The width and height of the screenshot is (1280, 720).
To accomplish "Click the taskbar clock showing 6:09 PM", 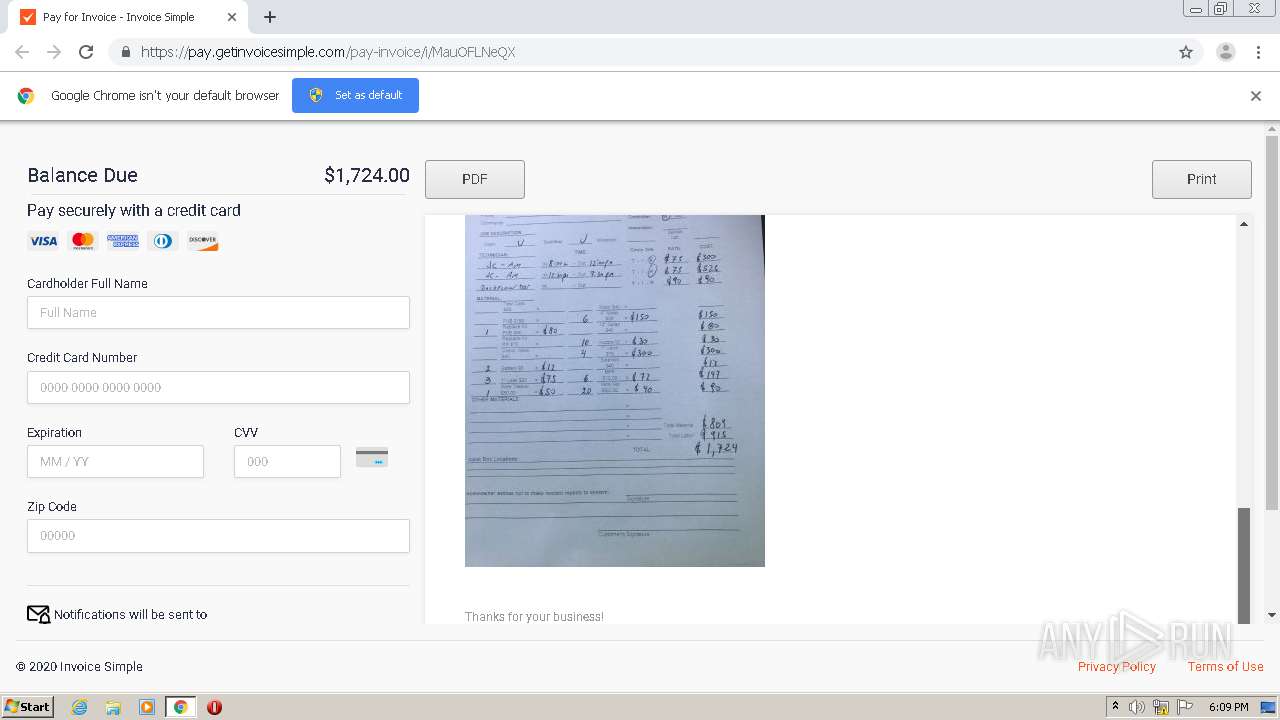I will (1228, 707).
